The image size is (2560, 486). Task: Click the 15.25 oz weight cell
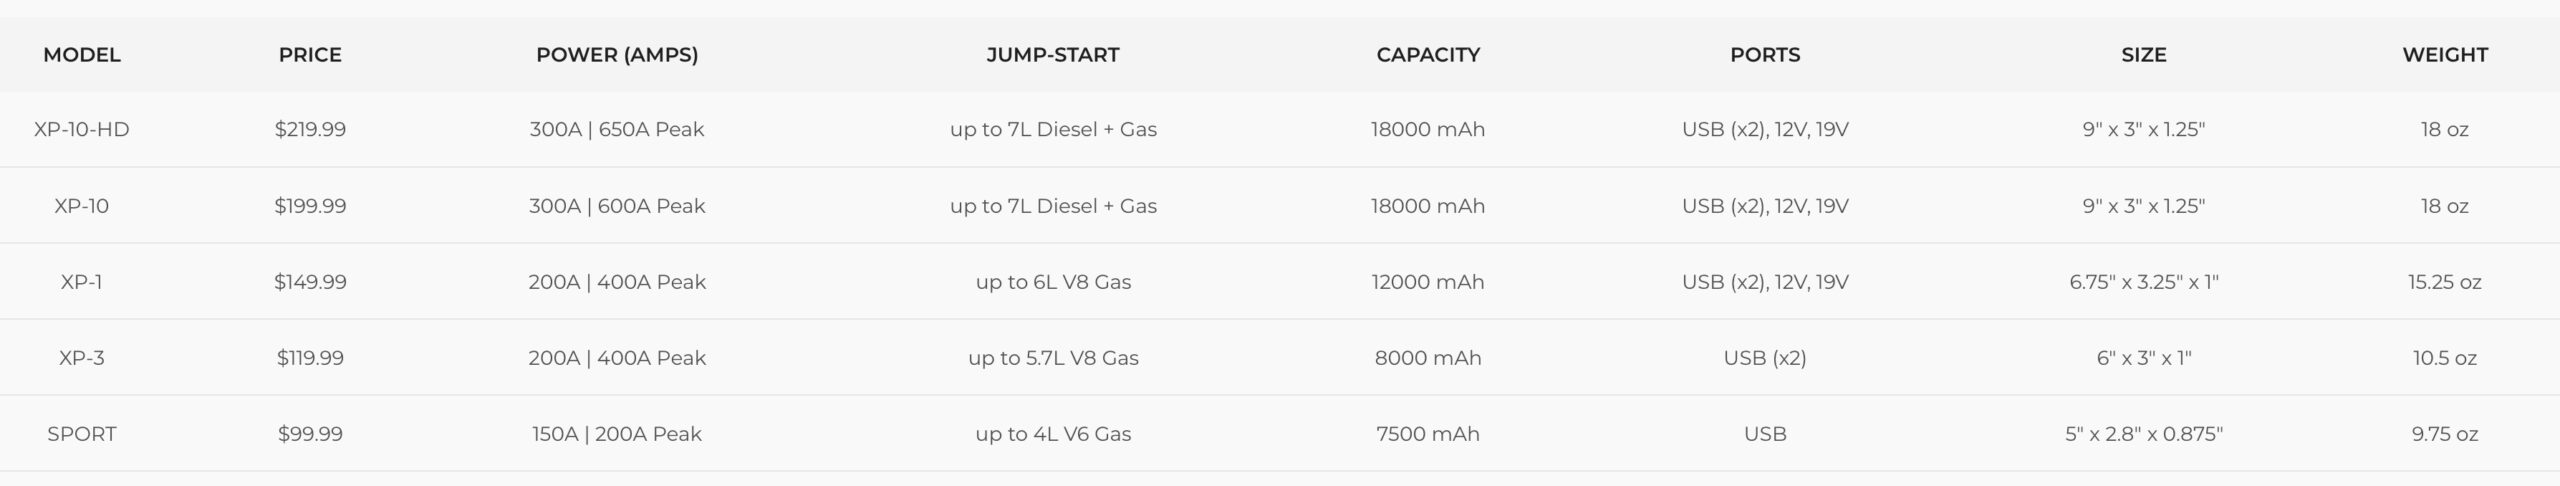[x=2445, y=282]
